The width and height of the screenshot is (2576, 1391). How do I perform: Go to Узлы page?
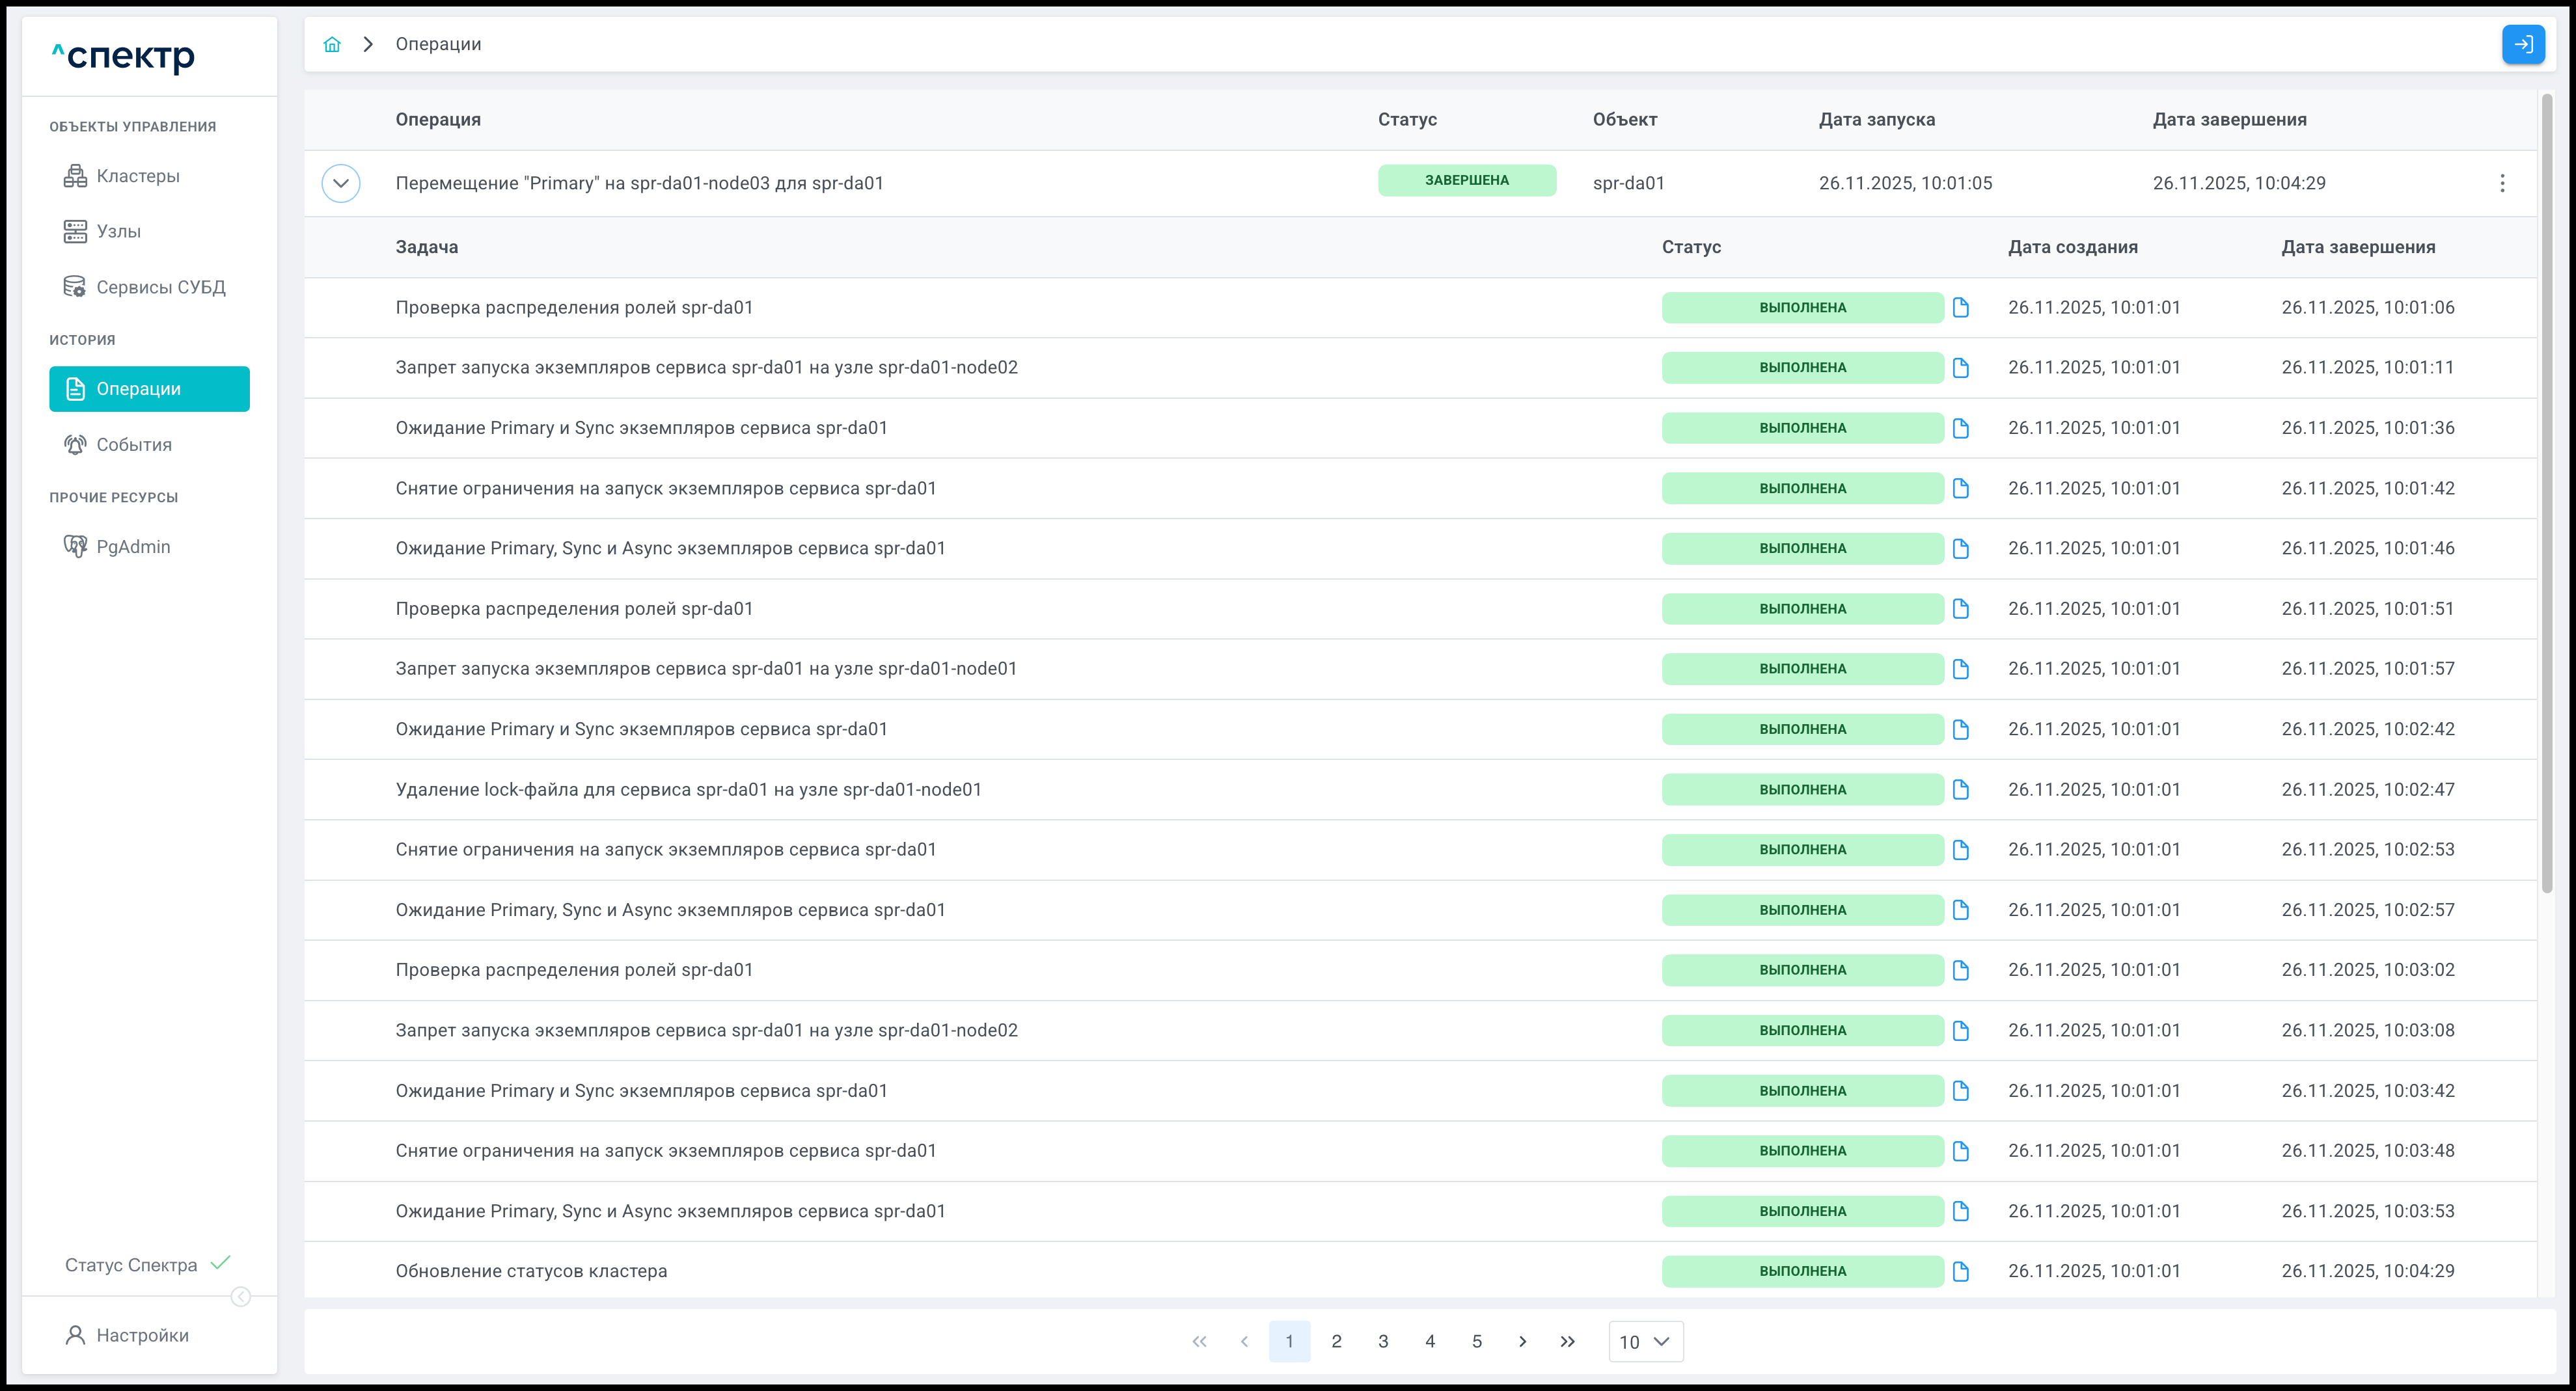pos(118,231)
